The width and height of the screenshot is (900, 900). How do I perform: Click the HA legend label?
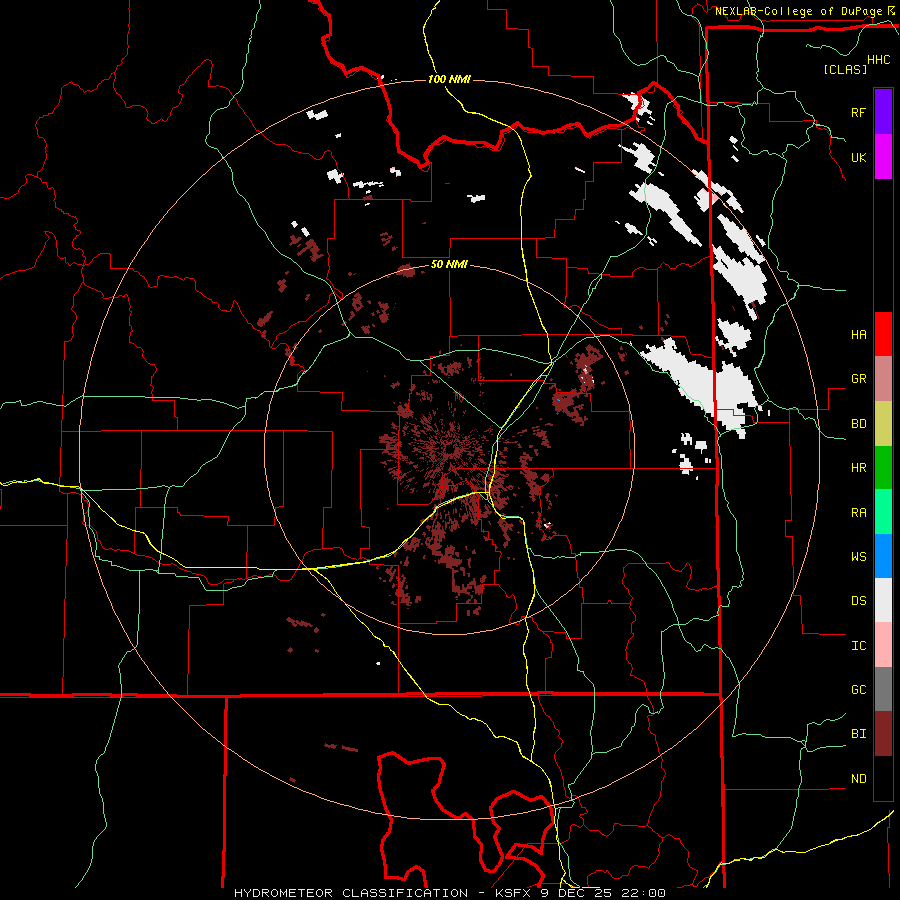tap(858, 335)
